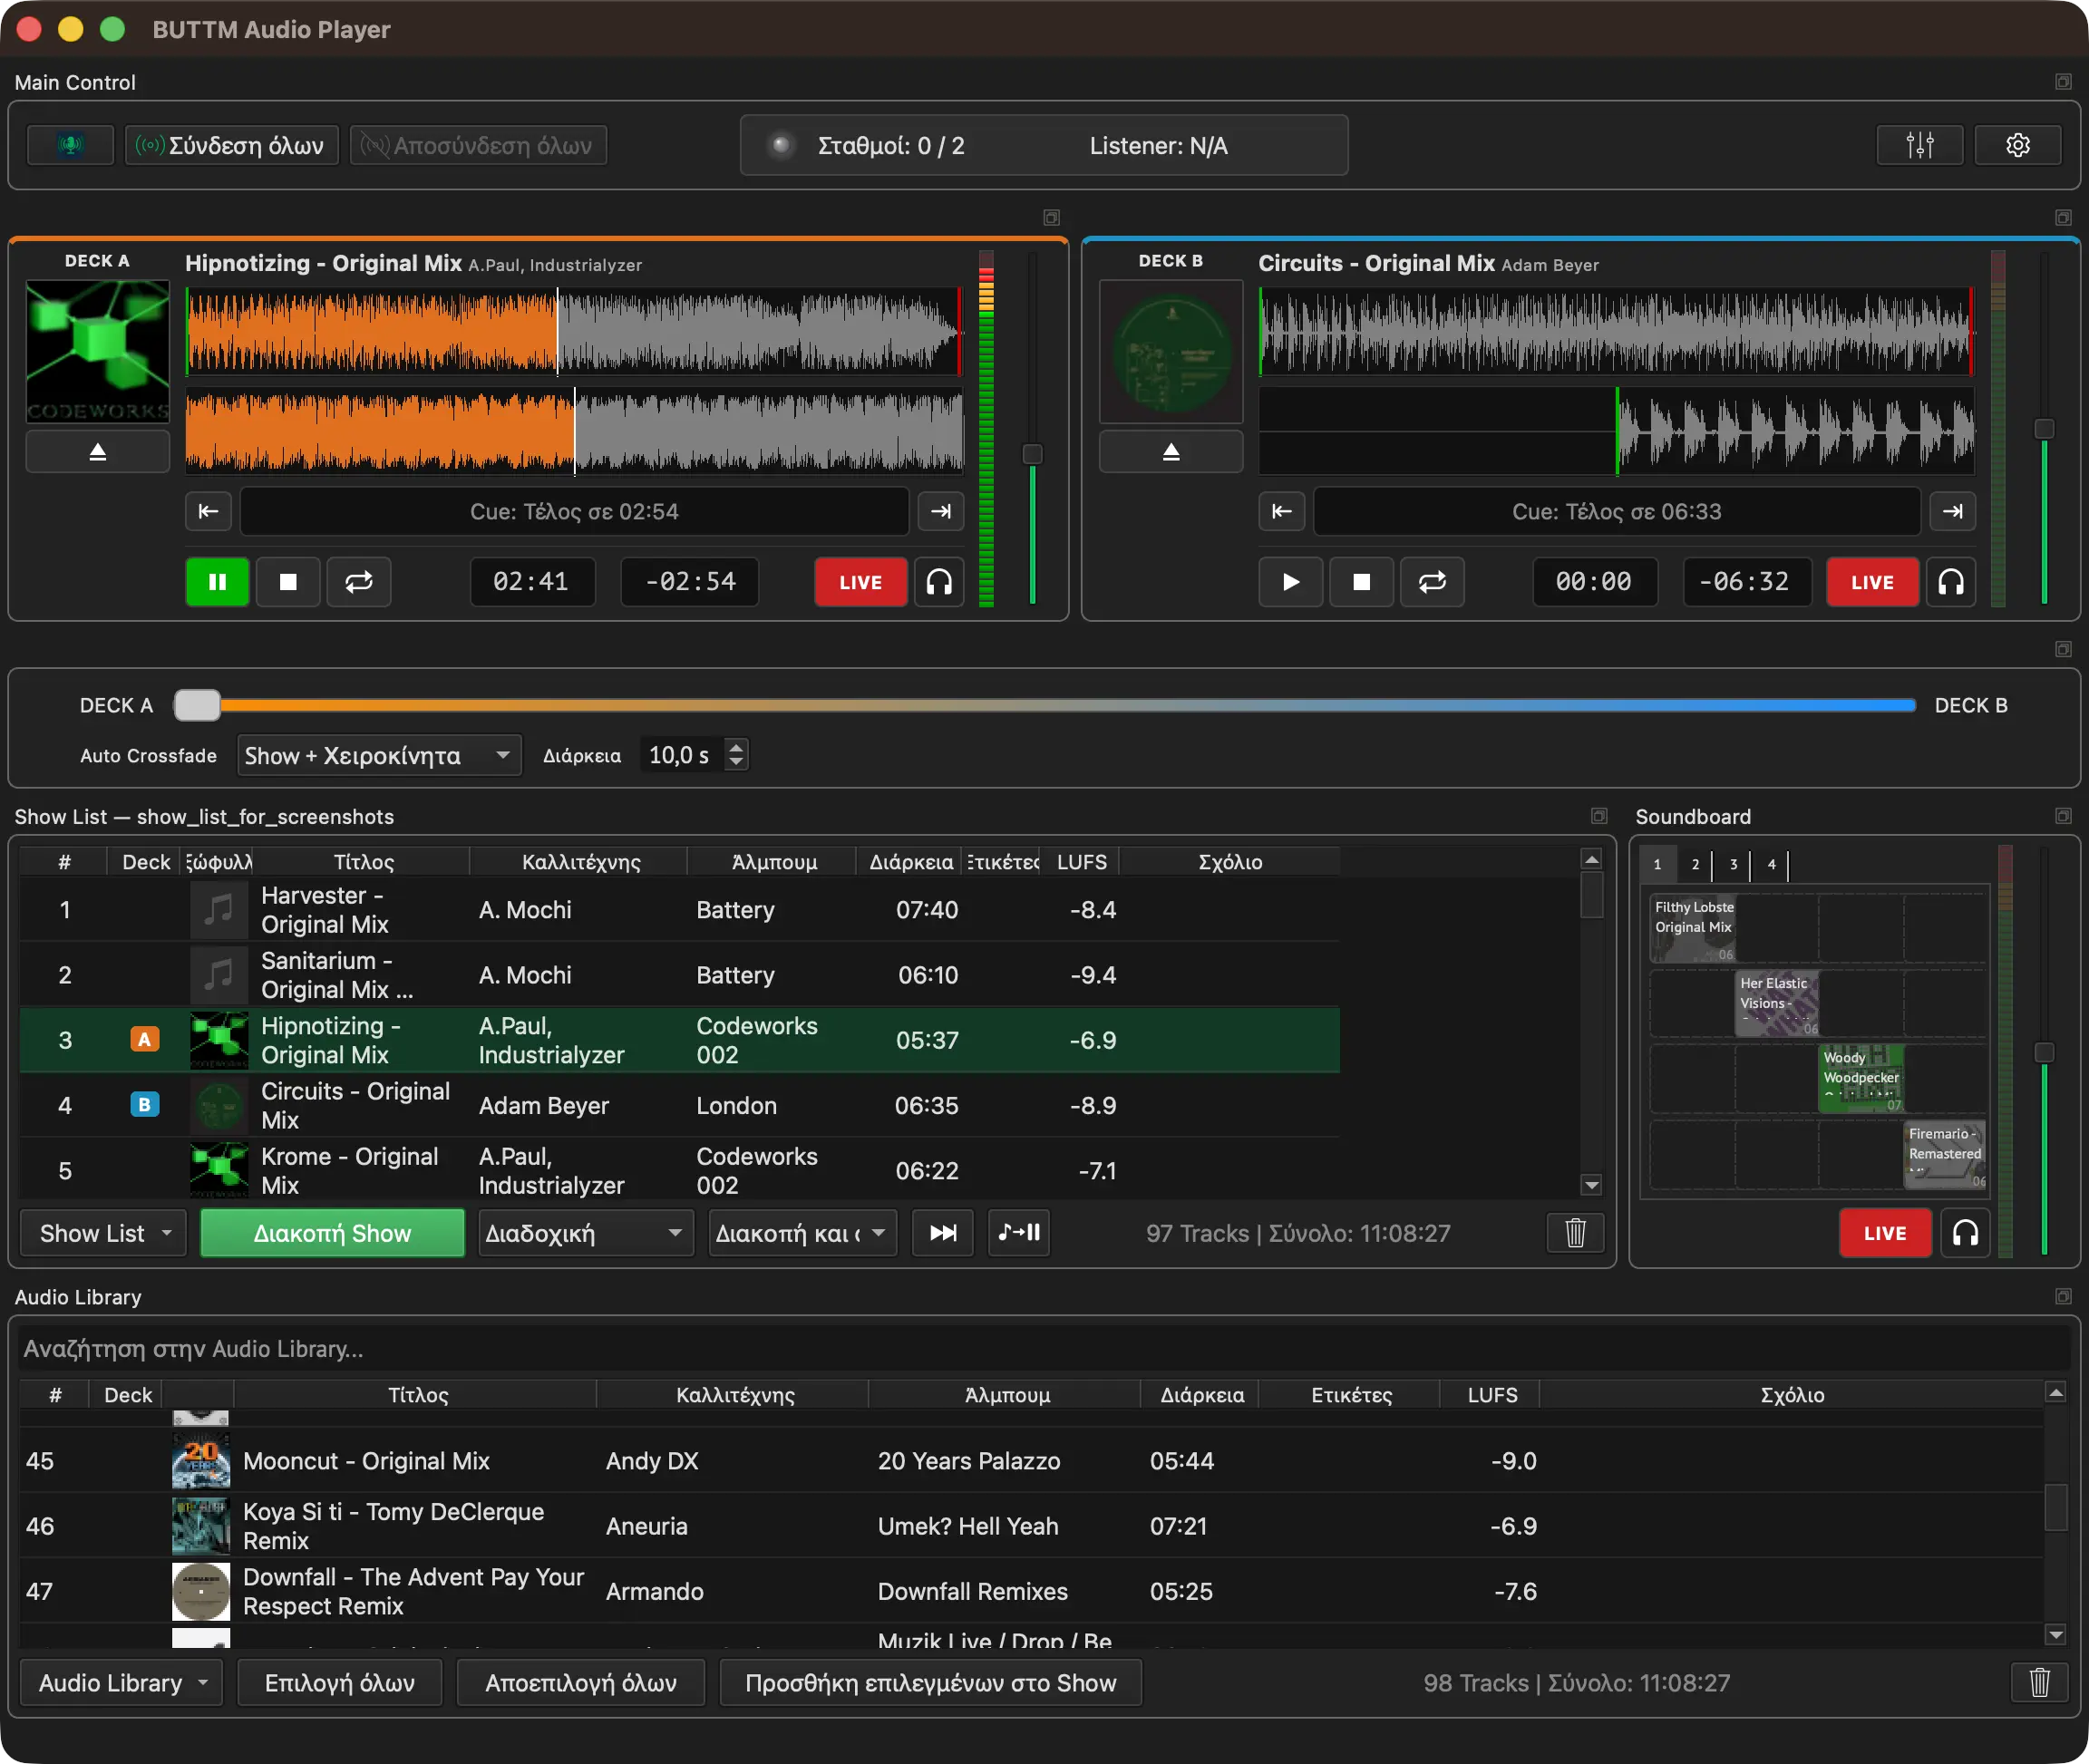2089x1764 pixels.
Task: Pause playback on Deck A
Action: (217, 582)
